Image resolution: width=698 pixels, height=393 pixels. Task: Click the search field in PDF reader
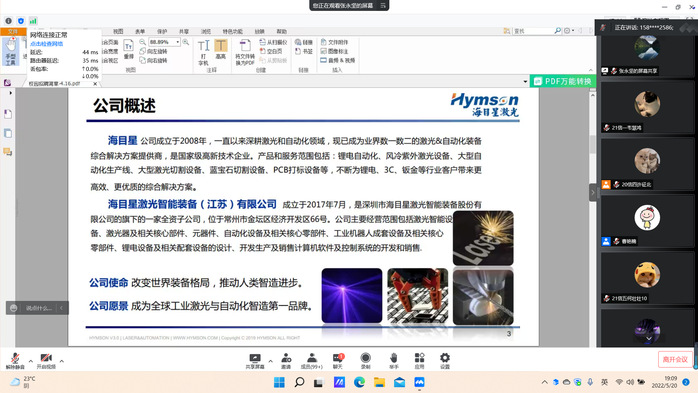(533, 31)
